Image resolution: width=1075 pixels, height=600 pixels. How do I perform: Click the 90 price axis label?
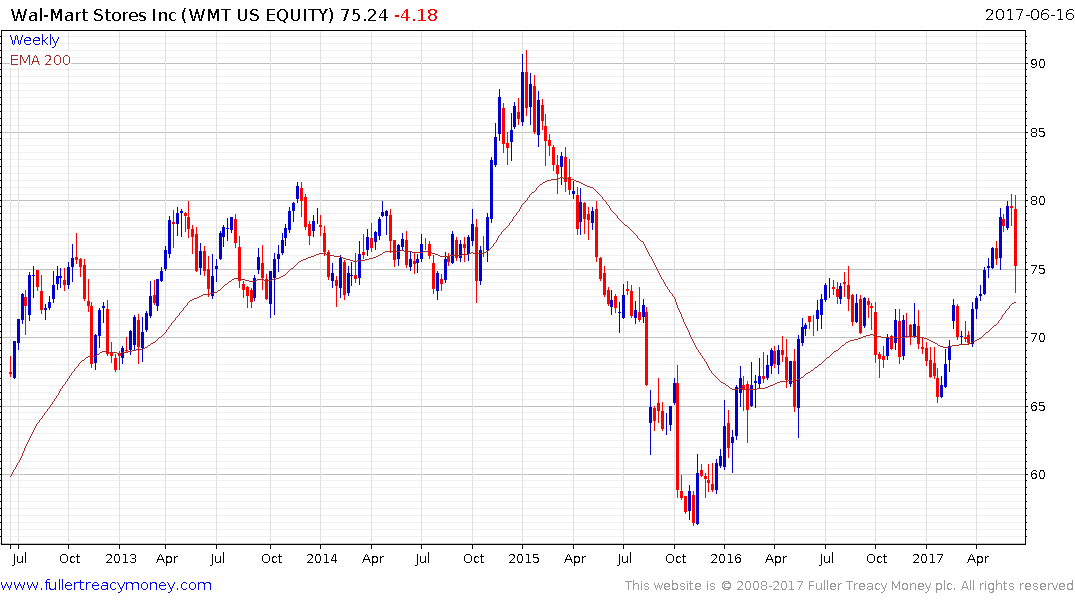coord(1037,64)
